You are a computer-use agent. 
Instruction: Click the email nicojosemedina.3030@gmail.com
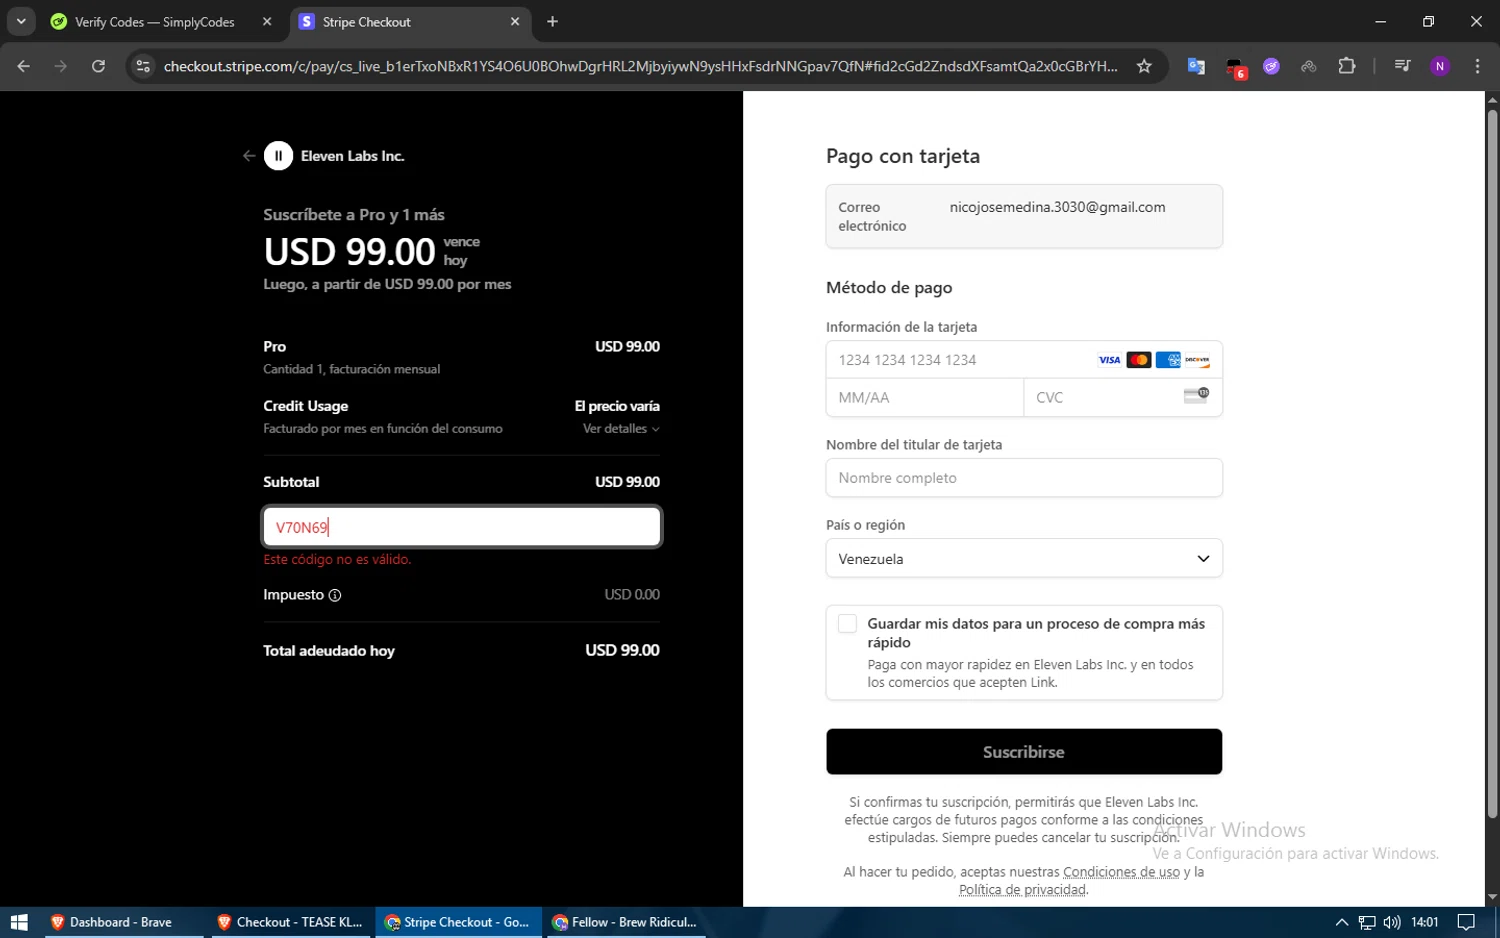(1057, 207)
